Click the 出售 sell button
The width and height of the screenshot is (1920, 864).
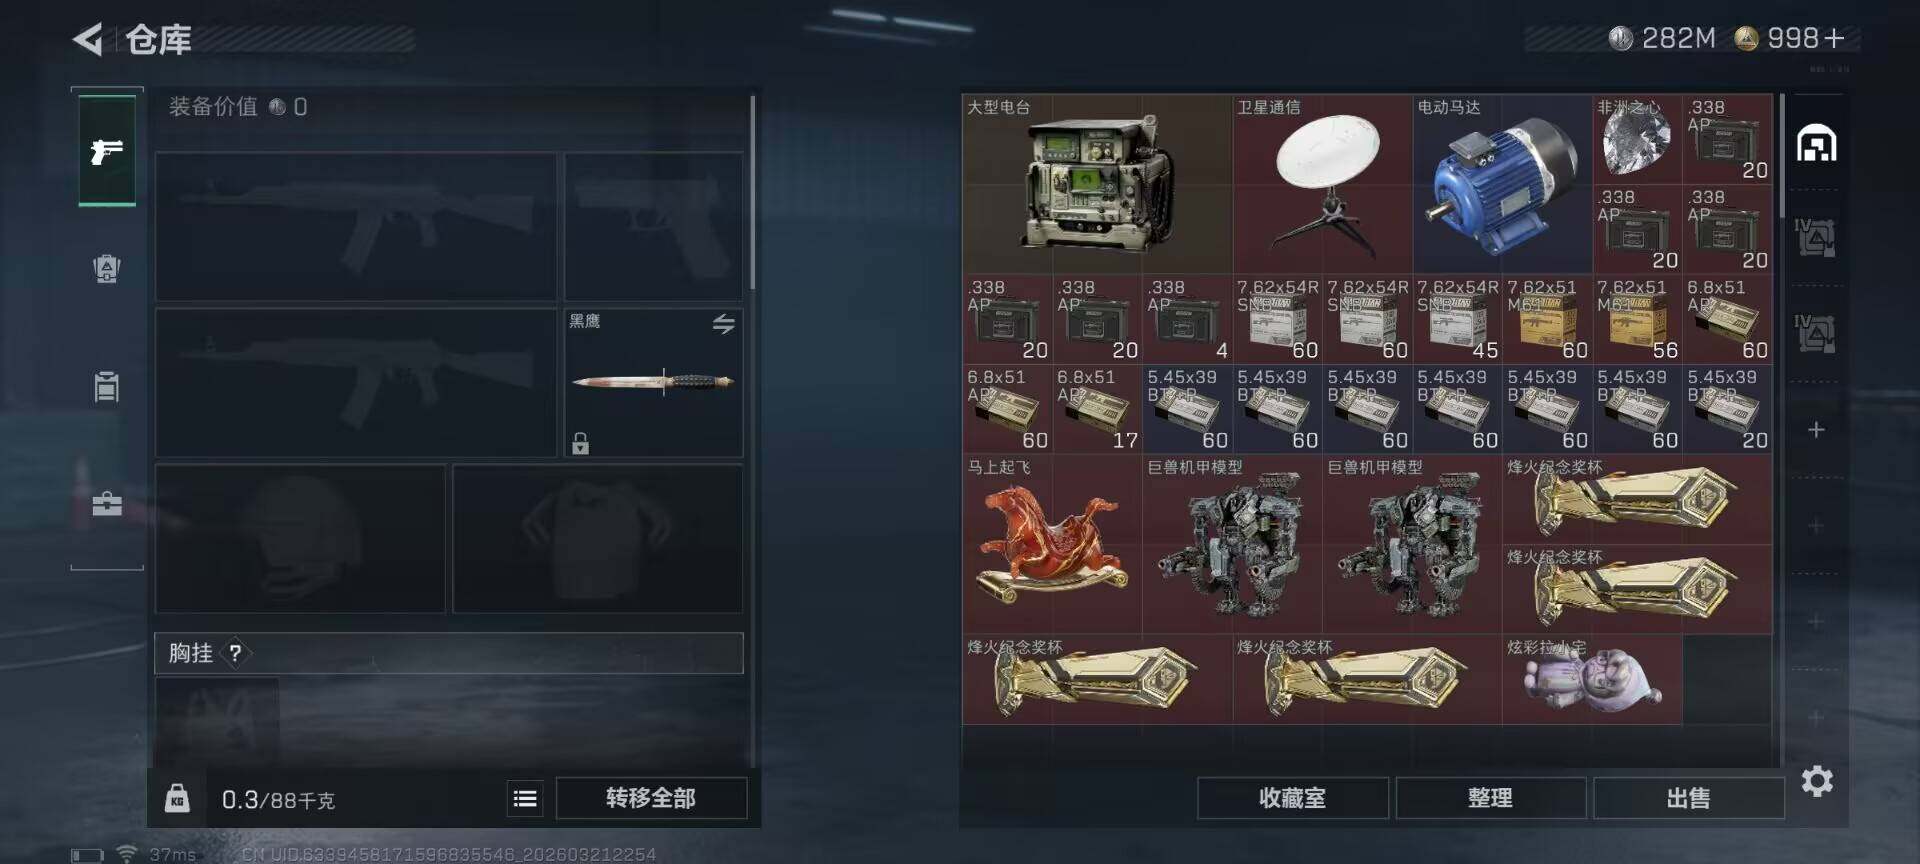coord(1688,798)
